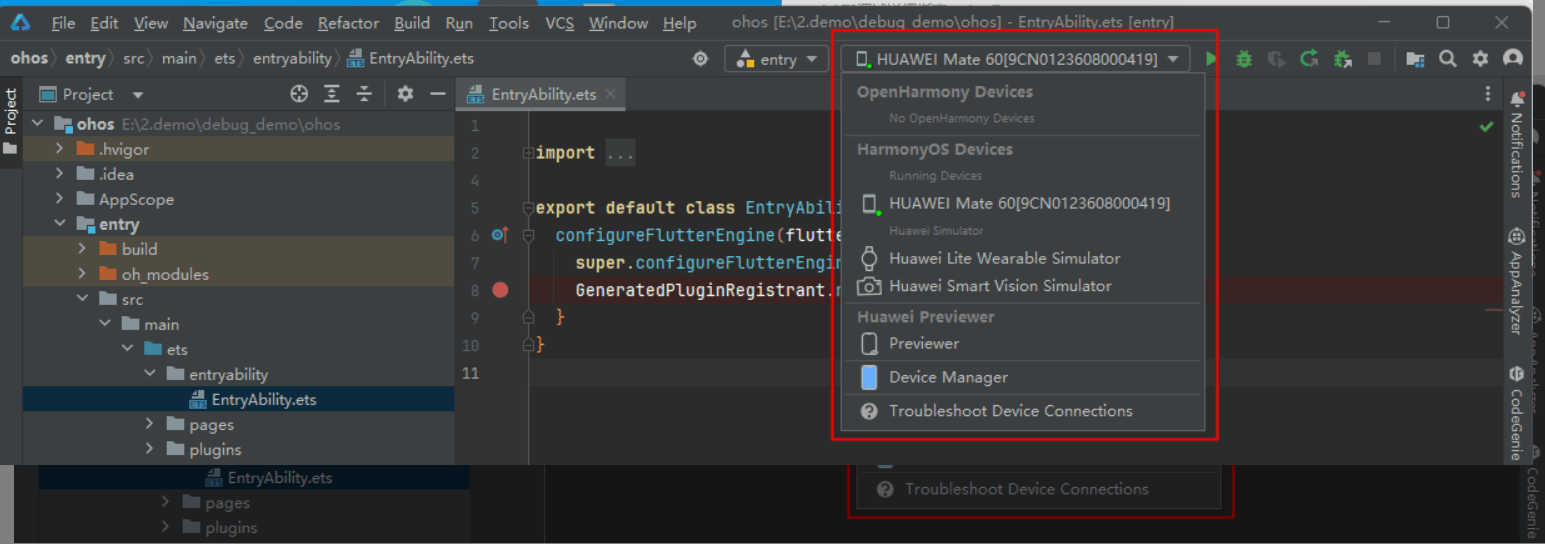Click the override gutter icon on line 6
Screen dimensions: 1545x544
[x=500, y=236]
